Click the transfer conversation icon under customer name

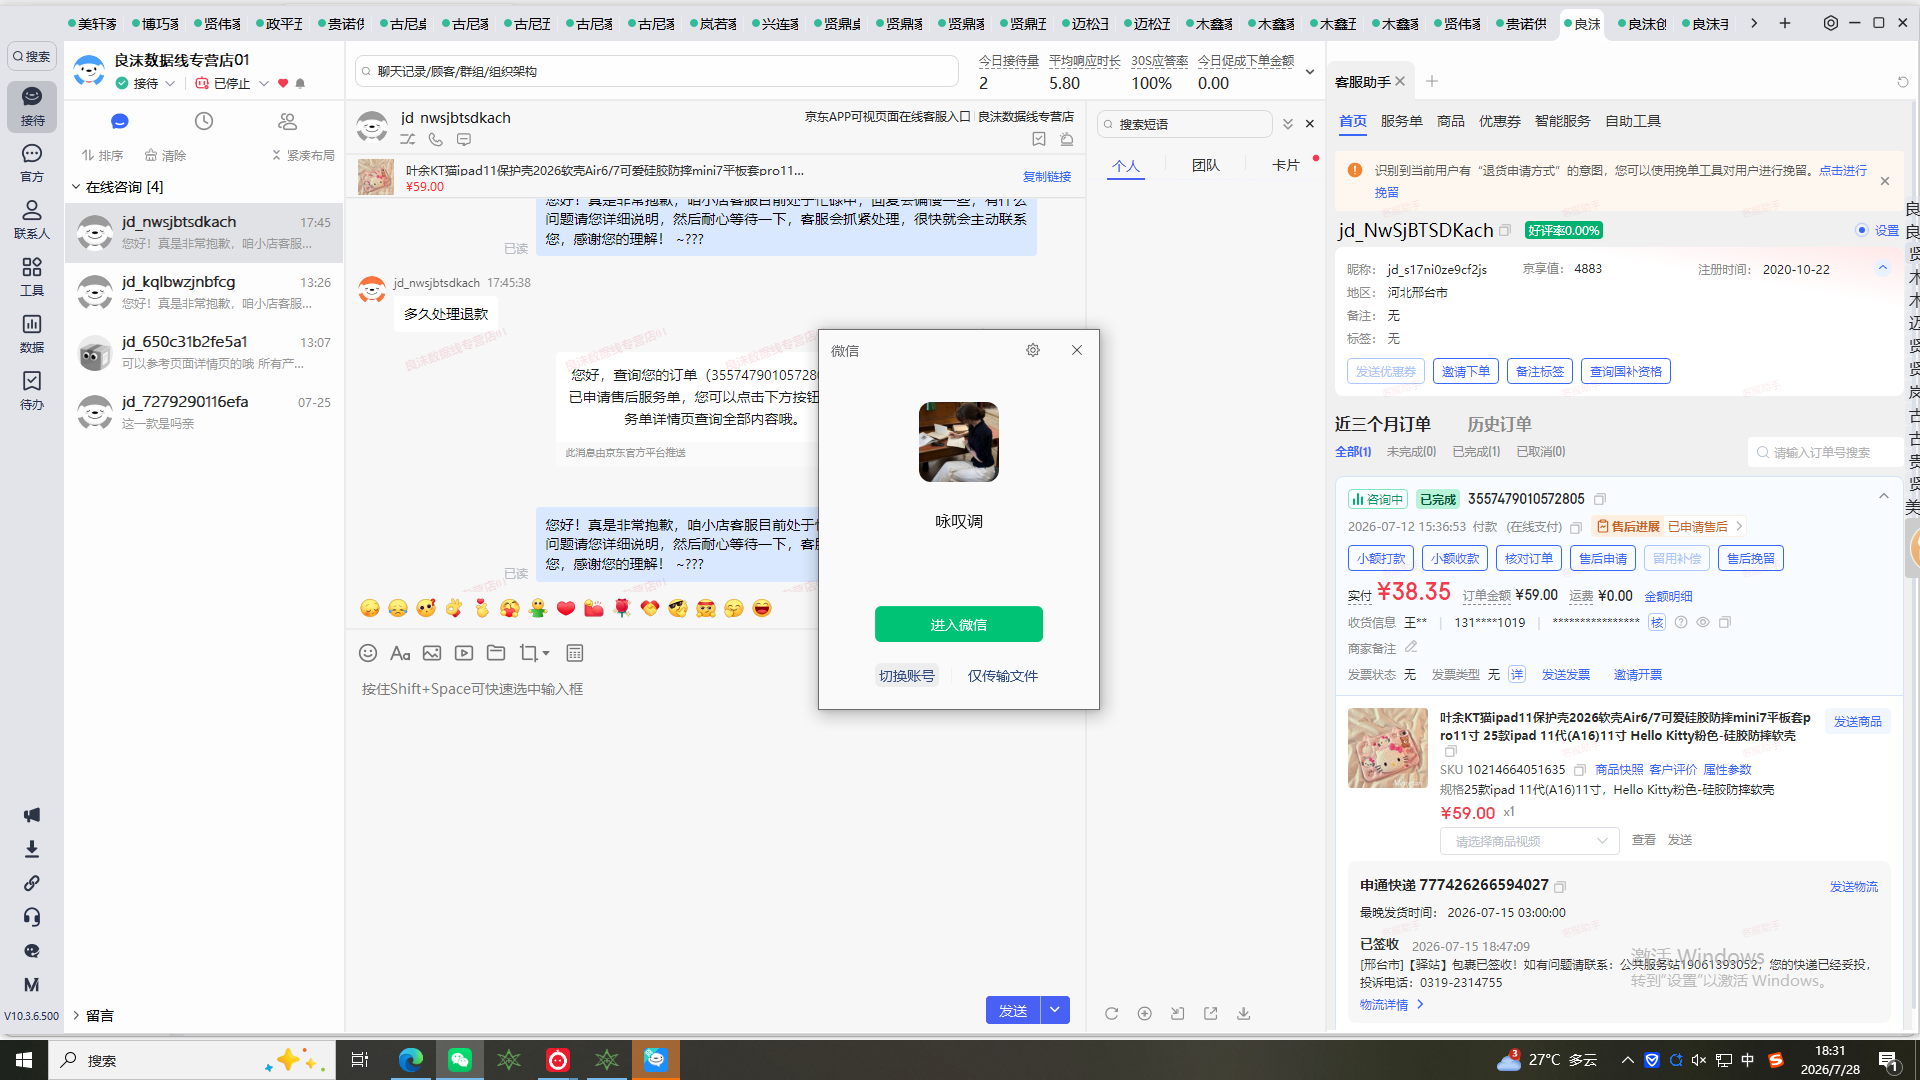tap(408, 140)
